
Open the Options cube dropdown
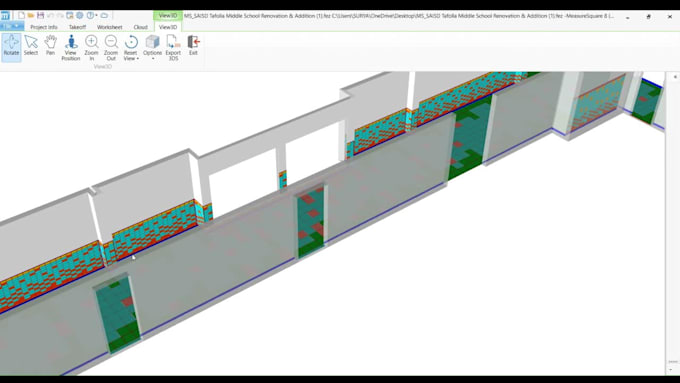152,48
